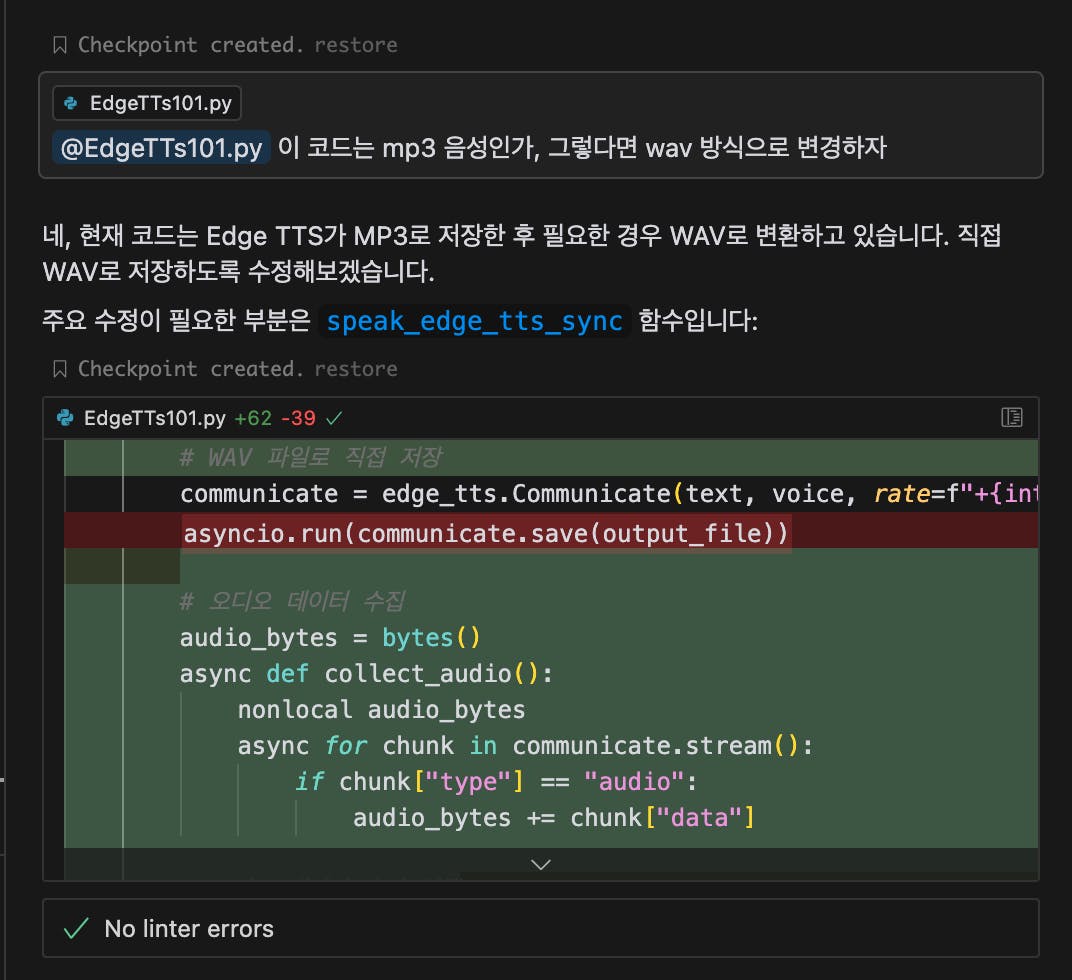The image size is (1072, 980).
Task: Open EdgeTTs101.py from the diff header
Action: [x=155, y=417]
